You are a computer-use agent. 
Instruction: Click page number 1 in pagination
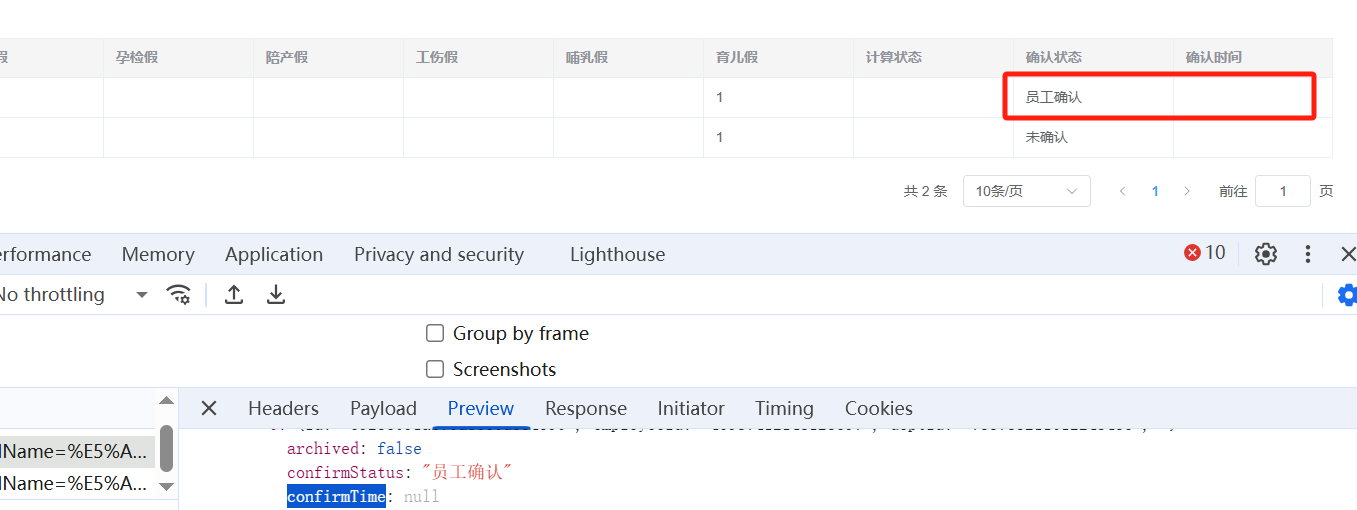pyautogui.click(x=1155, y=191)
